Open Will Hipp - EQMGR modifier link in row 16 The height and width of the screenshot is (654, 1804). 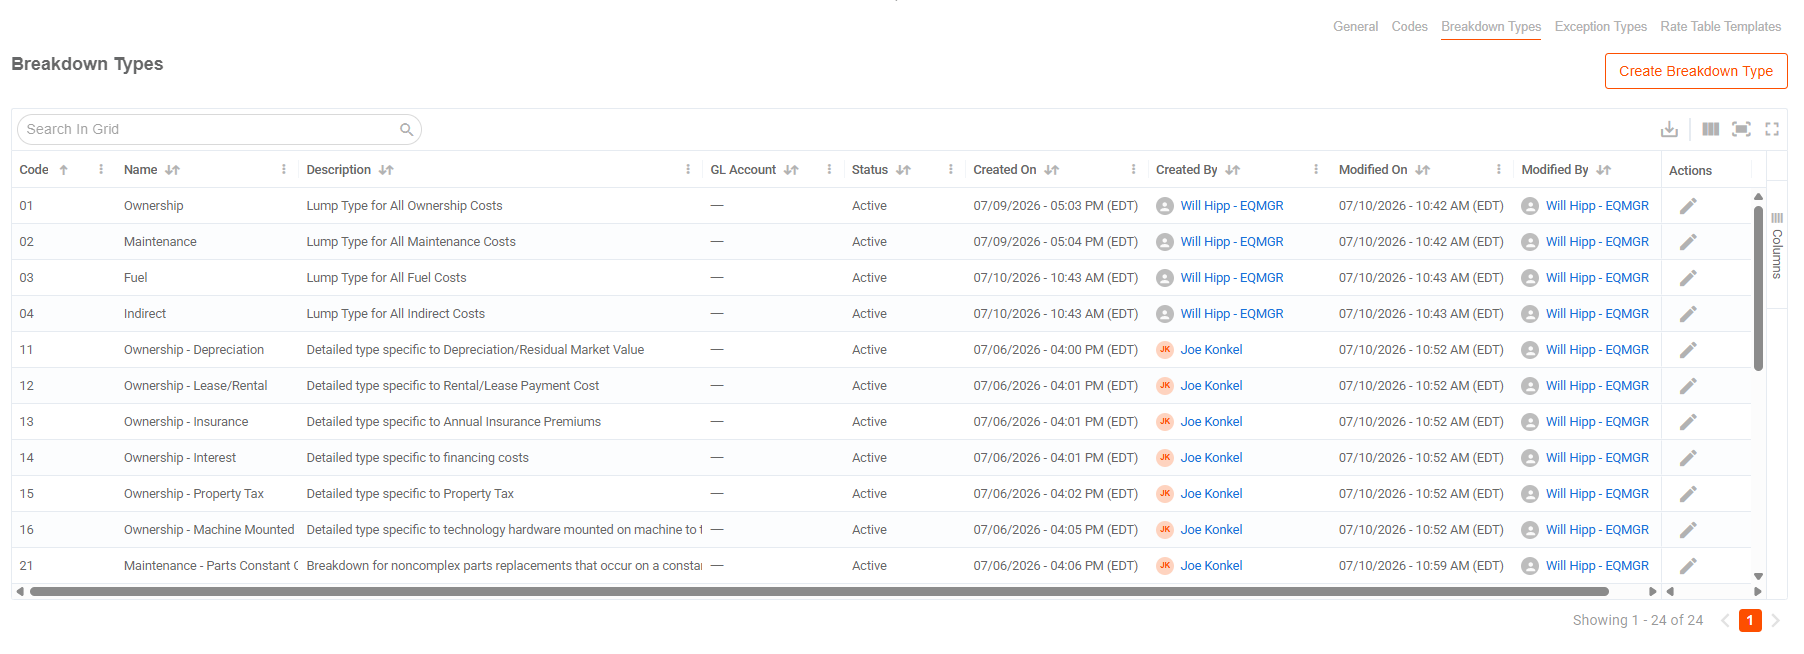tap(1597, 530)
